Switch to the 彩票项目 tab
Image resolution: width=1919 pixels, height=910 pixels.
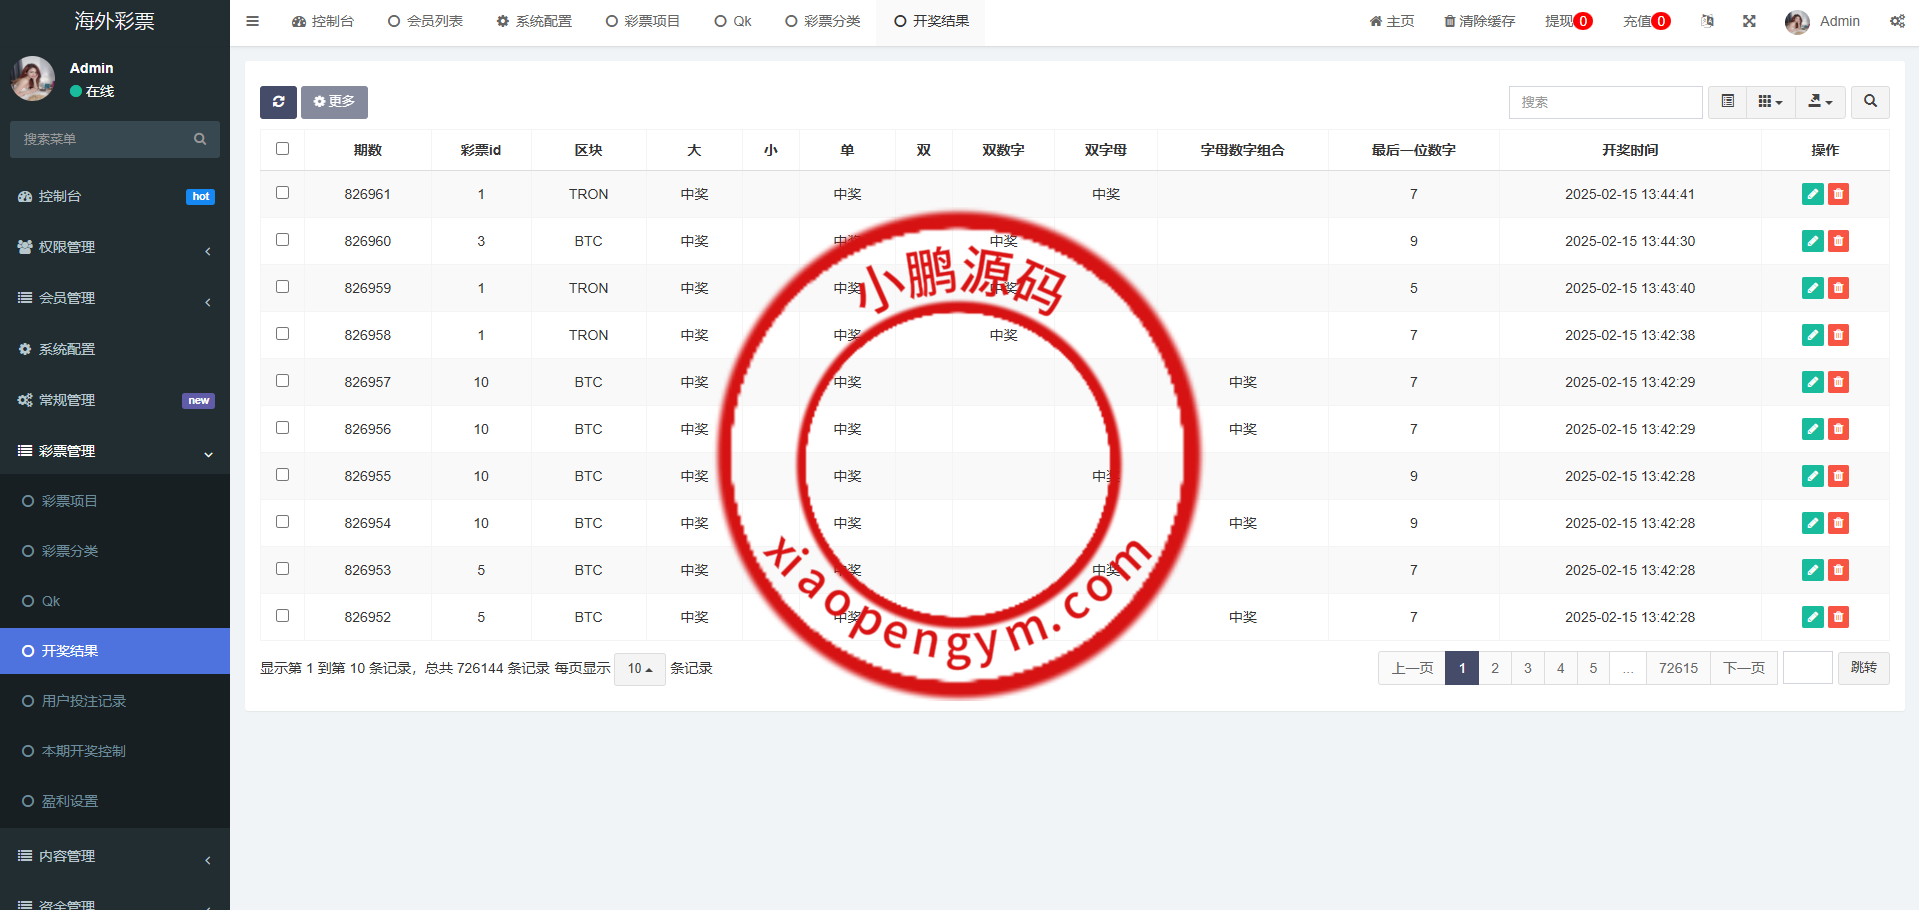click(x=643, y=21)
